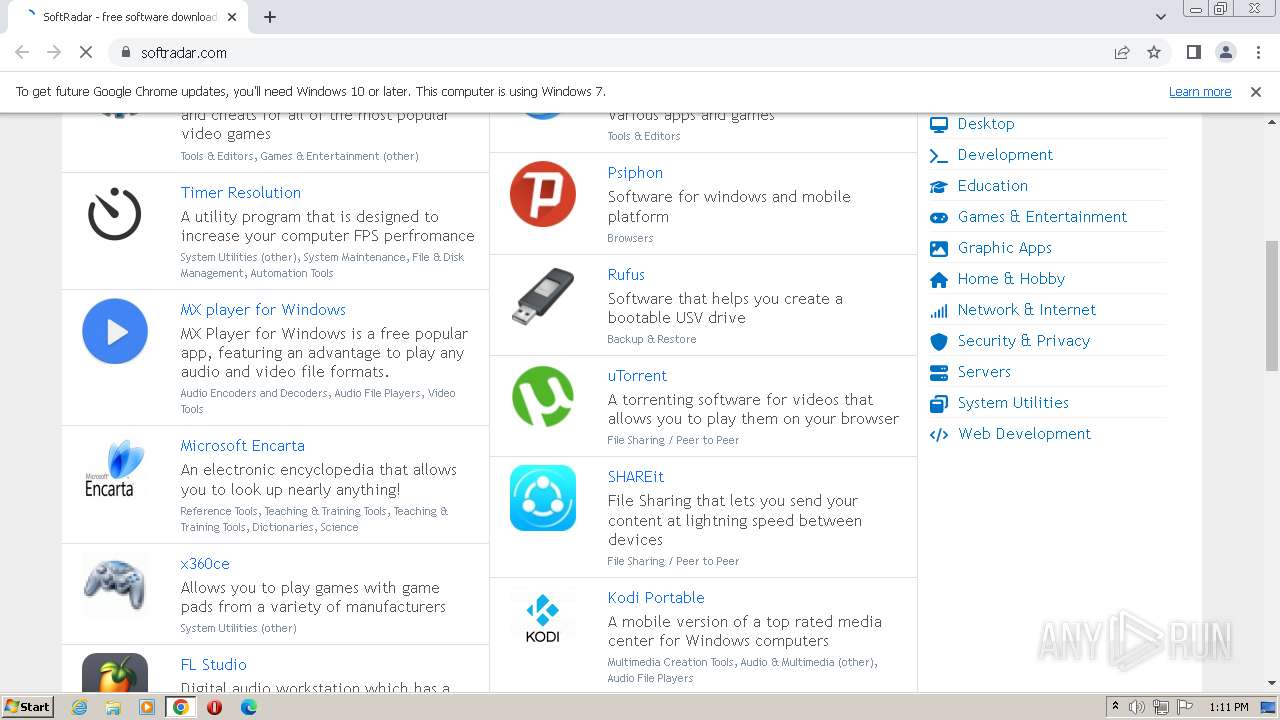Screen dimensions: 1280x720
Task: Open the Chrome side panel
Action: pyautogui.click(x=1193, y=52)
